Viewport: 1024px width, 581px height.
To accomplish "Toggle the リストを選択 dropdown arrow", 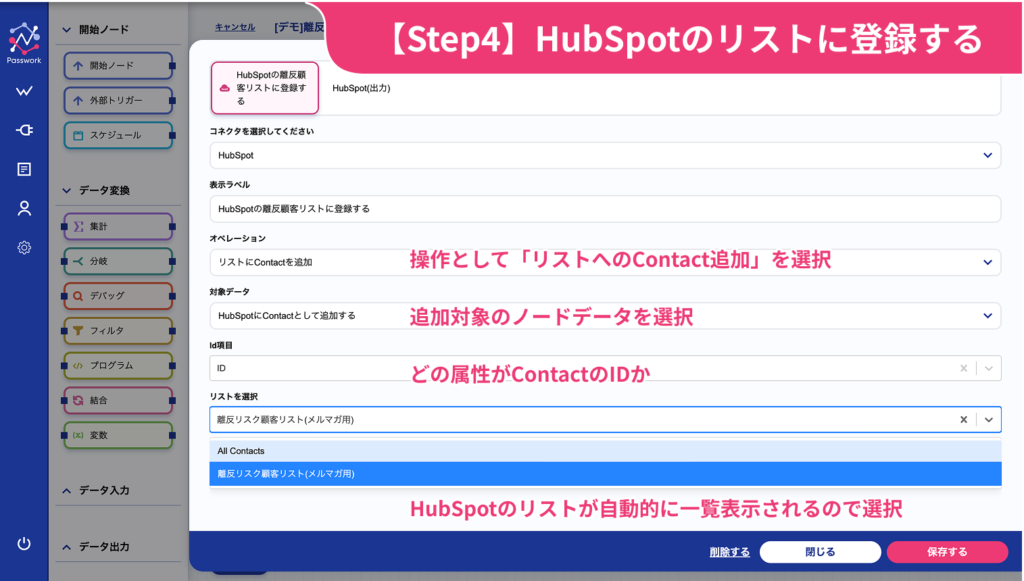I will tap(989, 420).
